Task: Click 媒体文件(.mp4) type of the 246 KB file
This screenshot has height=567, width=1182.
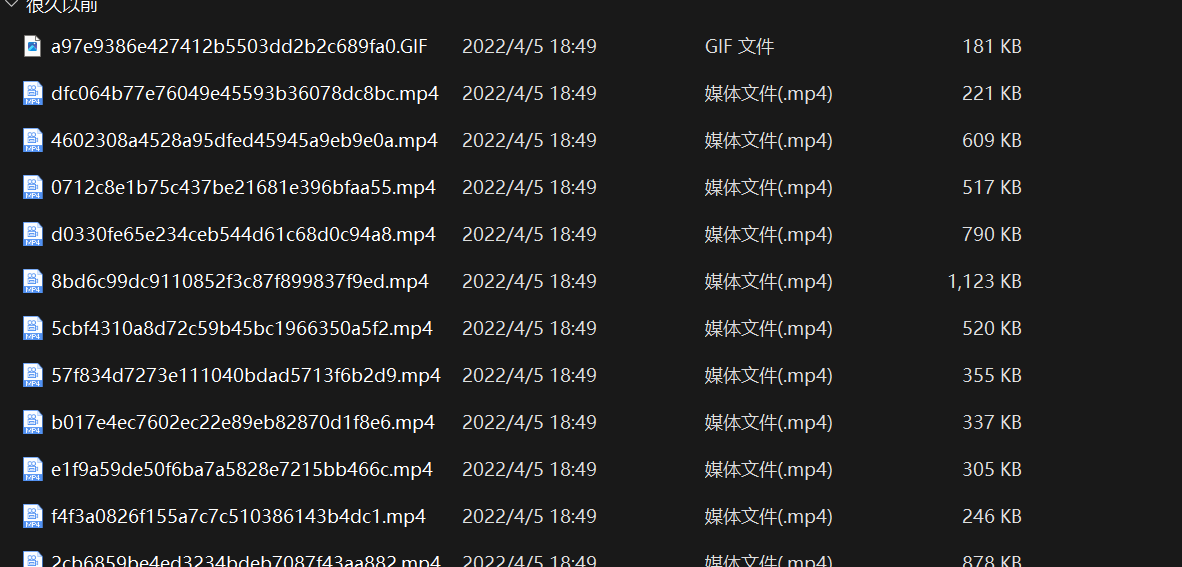Action: pyautogui.click(x=768, y=516)
